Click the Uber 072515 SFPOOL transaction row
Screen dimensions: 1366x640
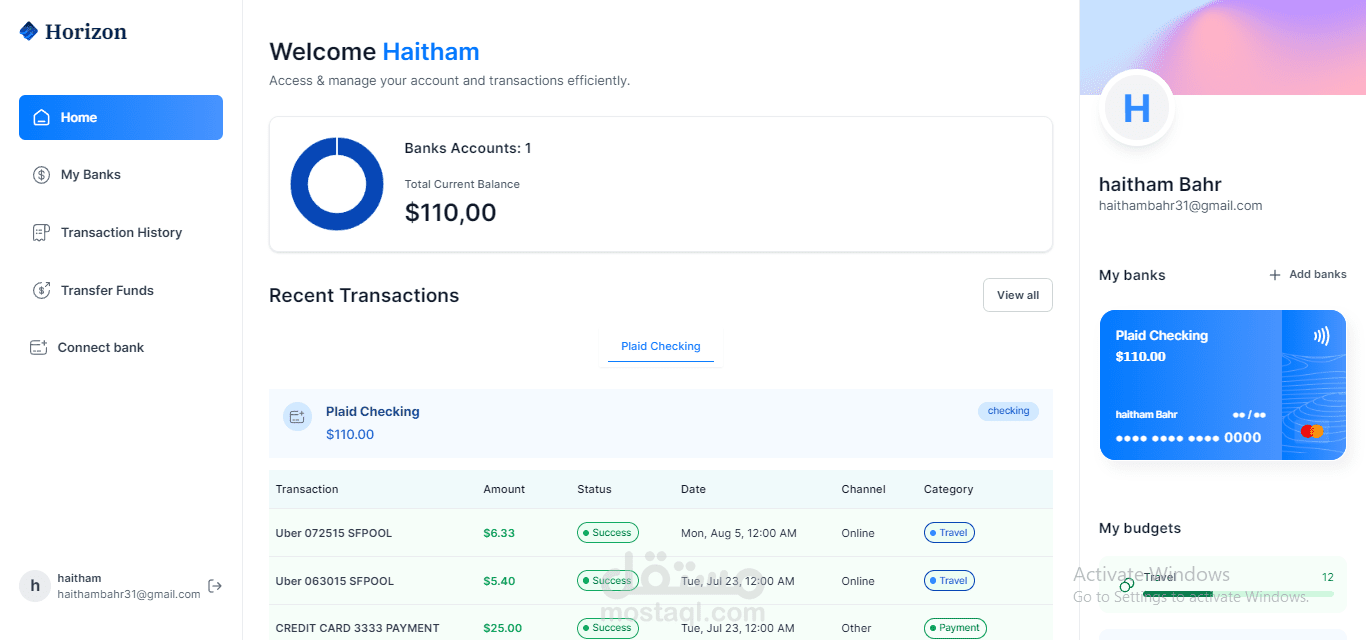(660, 532)
